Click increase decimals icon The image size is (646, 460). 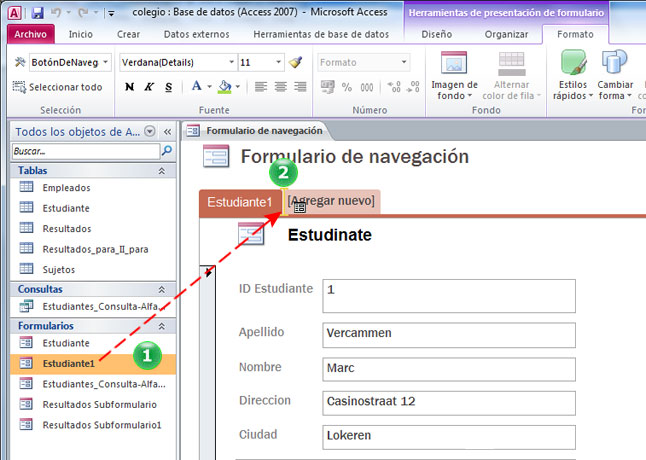click(x=394, y=86)
